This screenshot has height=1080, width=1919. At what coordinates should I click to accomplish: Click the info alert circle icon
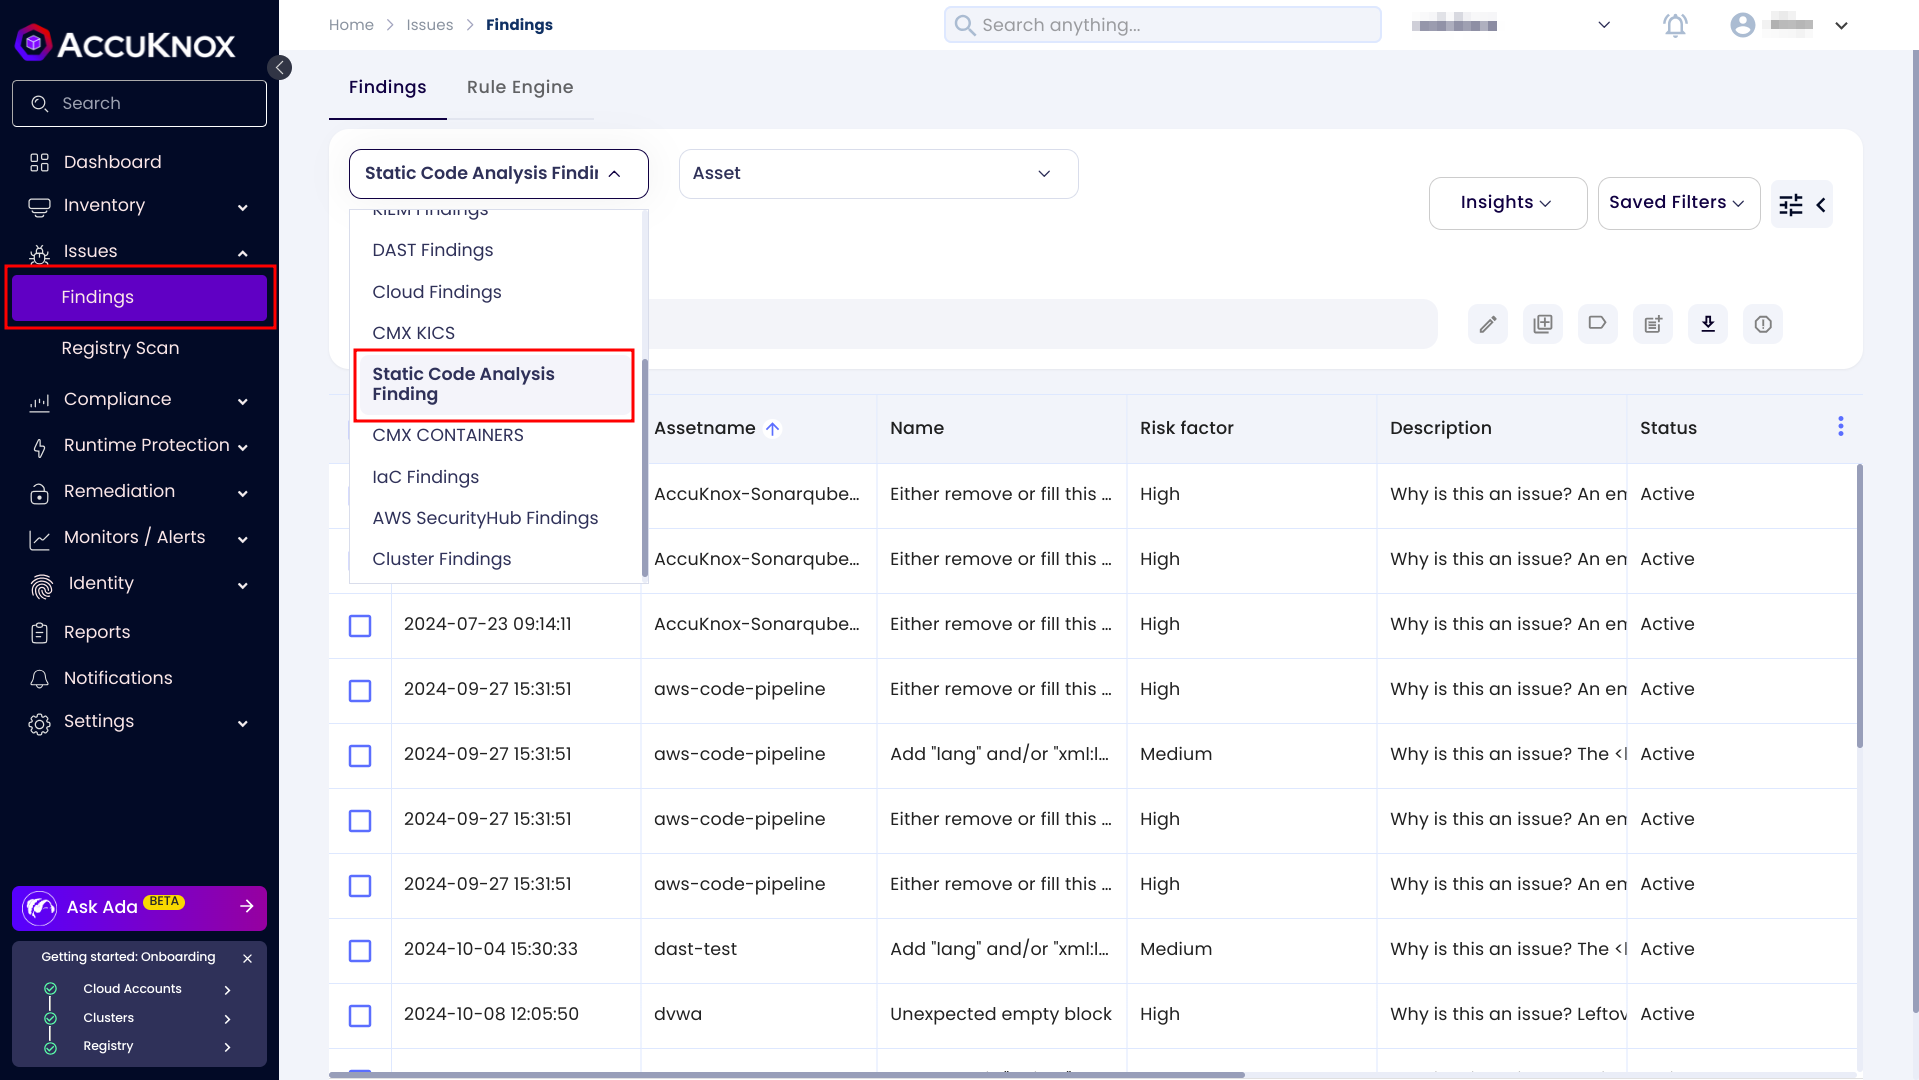coord(1763,324)
